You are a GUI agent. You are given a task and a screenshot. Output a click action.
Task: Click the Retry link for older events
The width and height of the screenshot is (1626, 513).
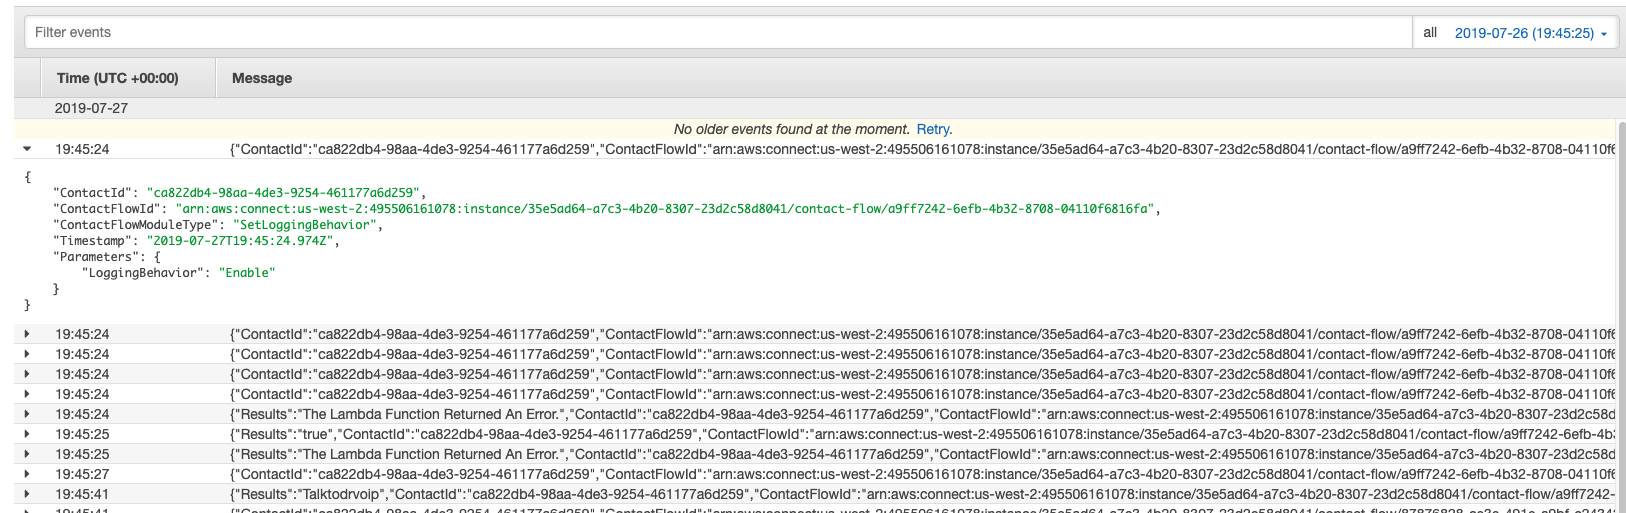(x=934, y=129)
